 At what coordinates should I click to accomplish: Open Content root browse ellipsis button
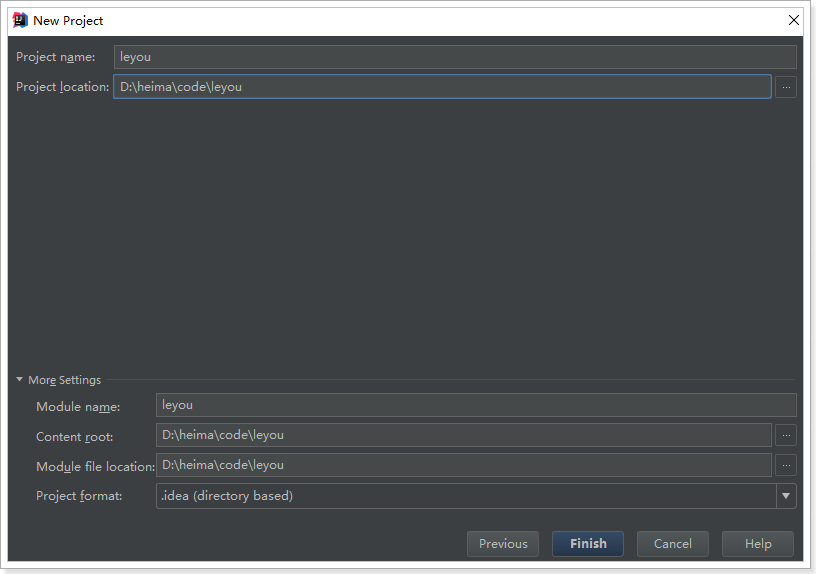pos(786,435)
